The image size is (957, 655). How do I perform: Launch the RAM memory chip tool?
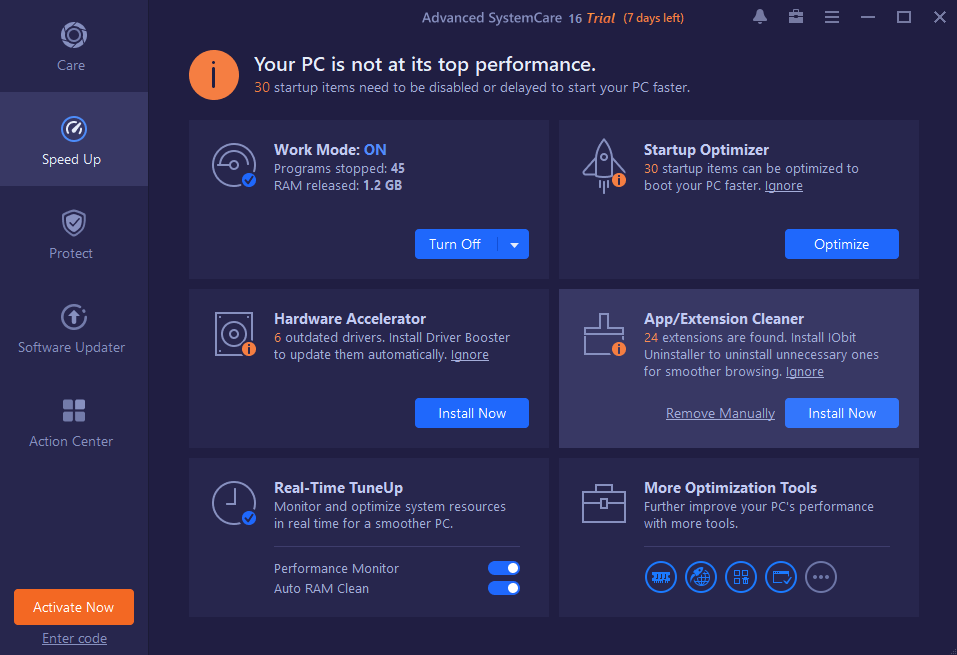tap(661, 577)
